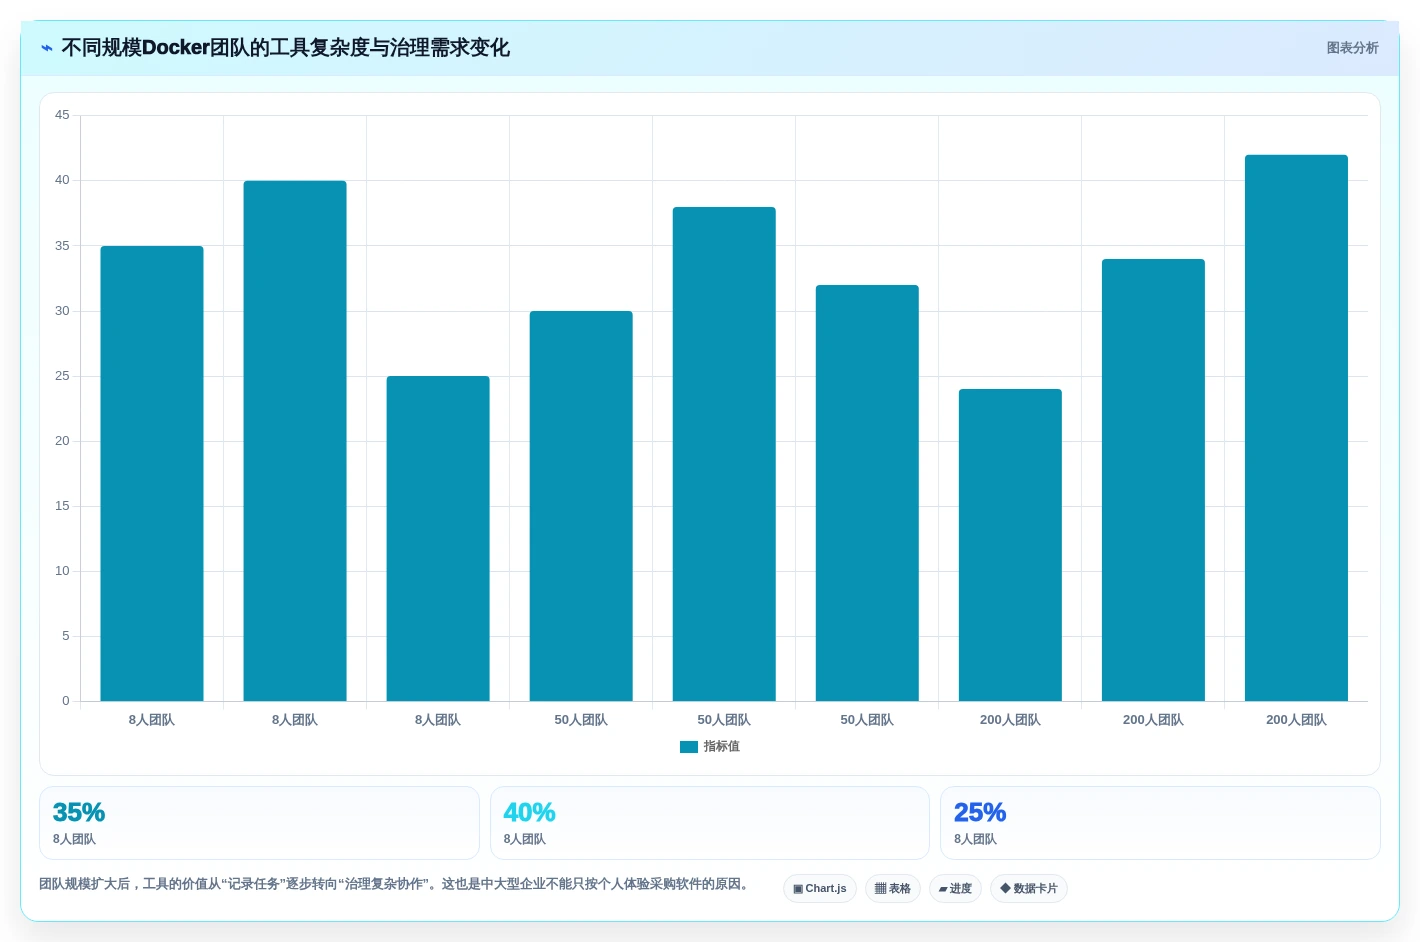The height and width of the screenshot is (942, 1420).
Task: Open the 25% data card
Action: [1160, 823]
